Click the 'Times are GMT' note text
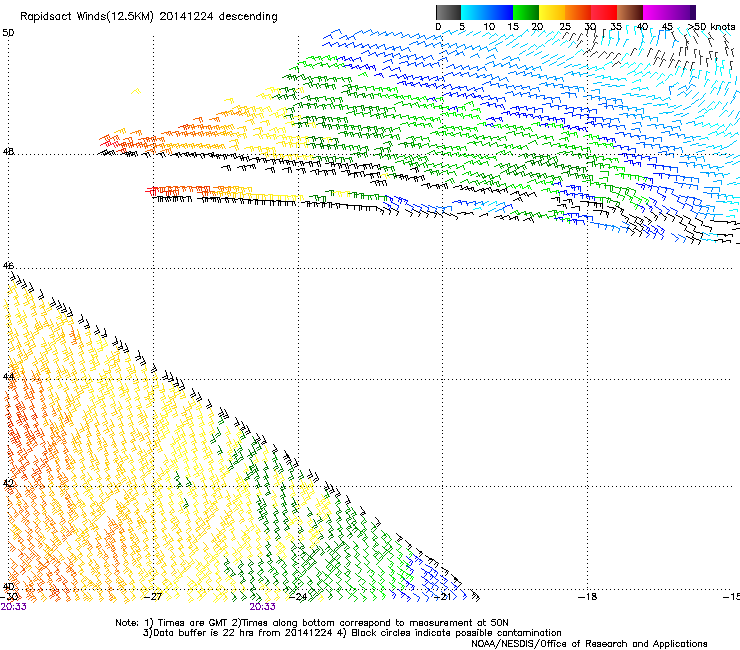The height and width of the screenshot is (650, 740). tap(192, 623)
